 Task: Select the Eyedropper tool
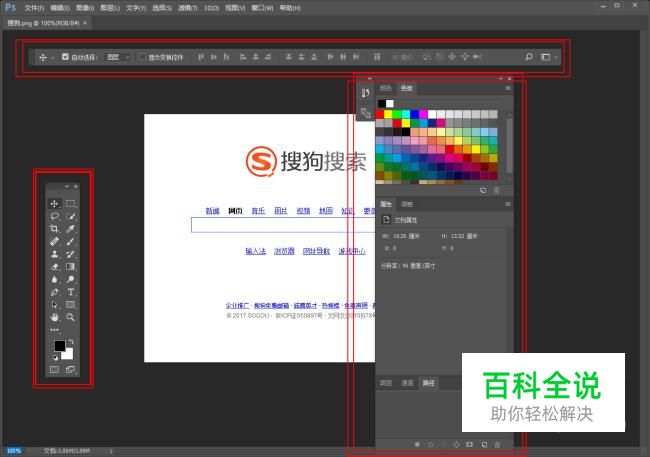(x=70, y=228)
